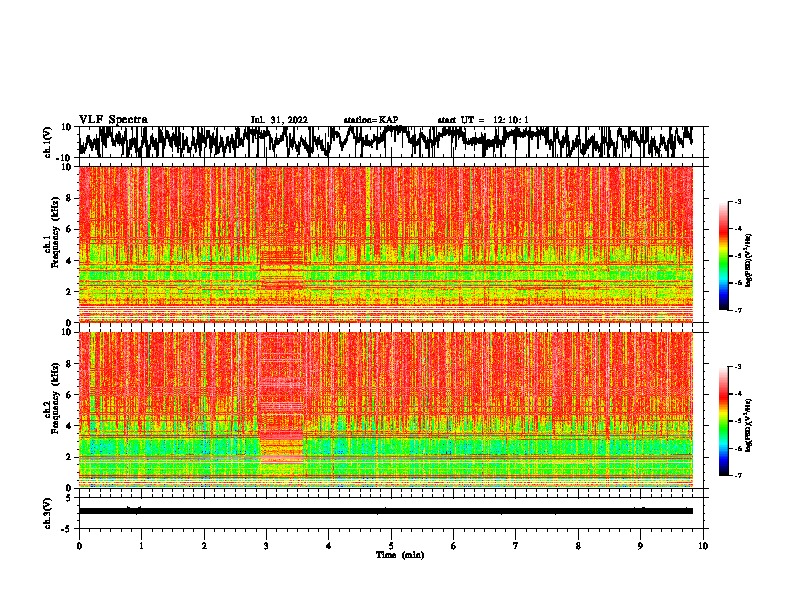Click the time axis tick label "3"

(266, 546)
